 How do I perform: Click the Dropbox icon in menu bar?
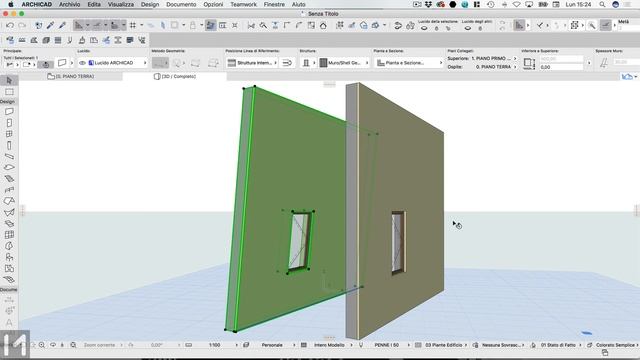[x=428, y=4]
